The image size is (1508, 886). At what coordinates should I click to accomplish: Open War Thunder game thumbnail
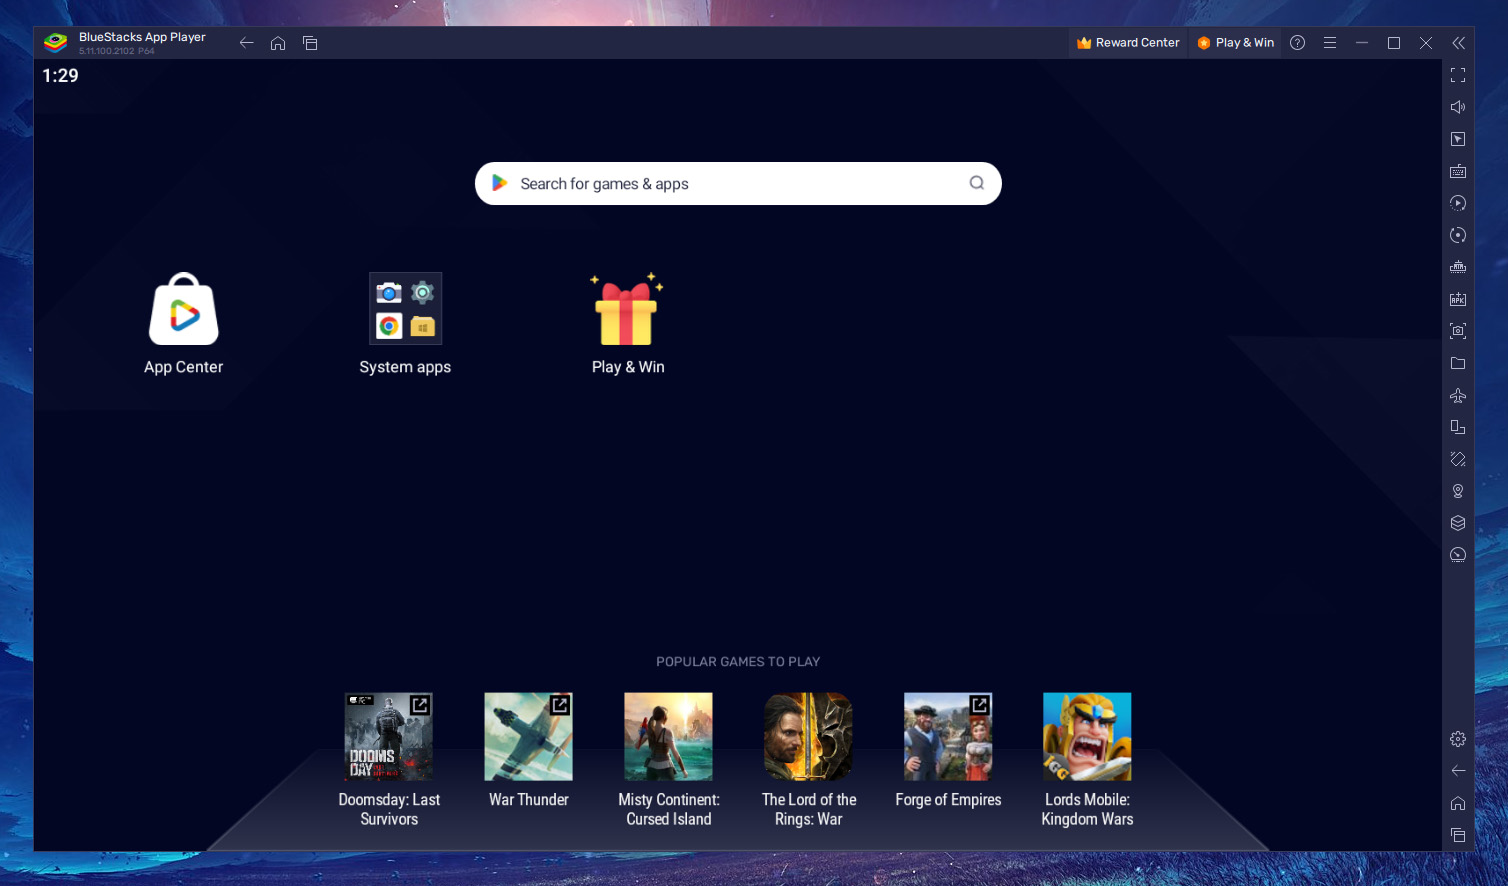(528, 737)
